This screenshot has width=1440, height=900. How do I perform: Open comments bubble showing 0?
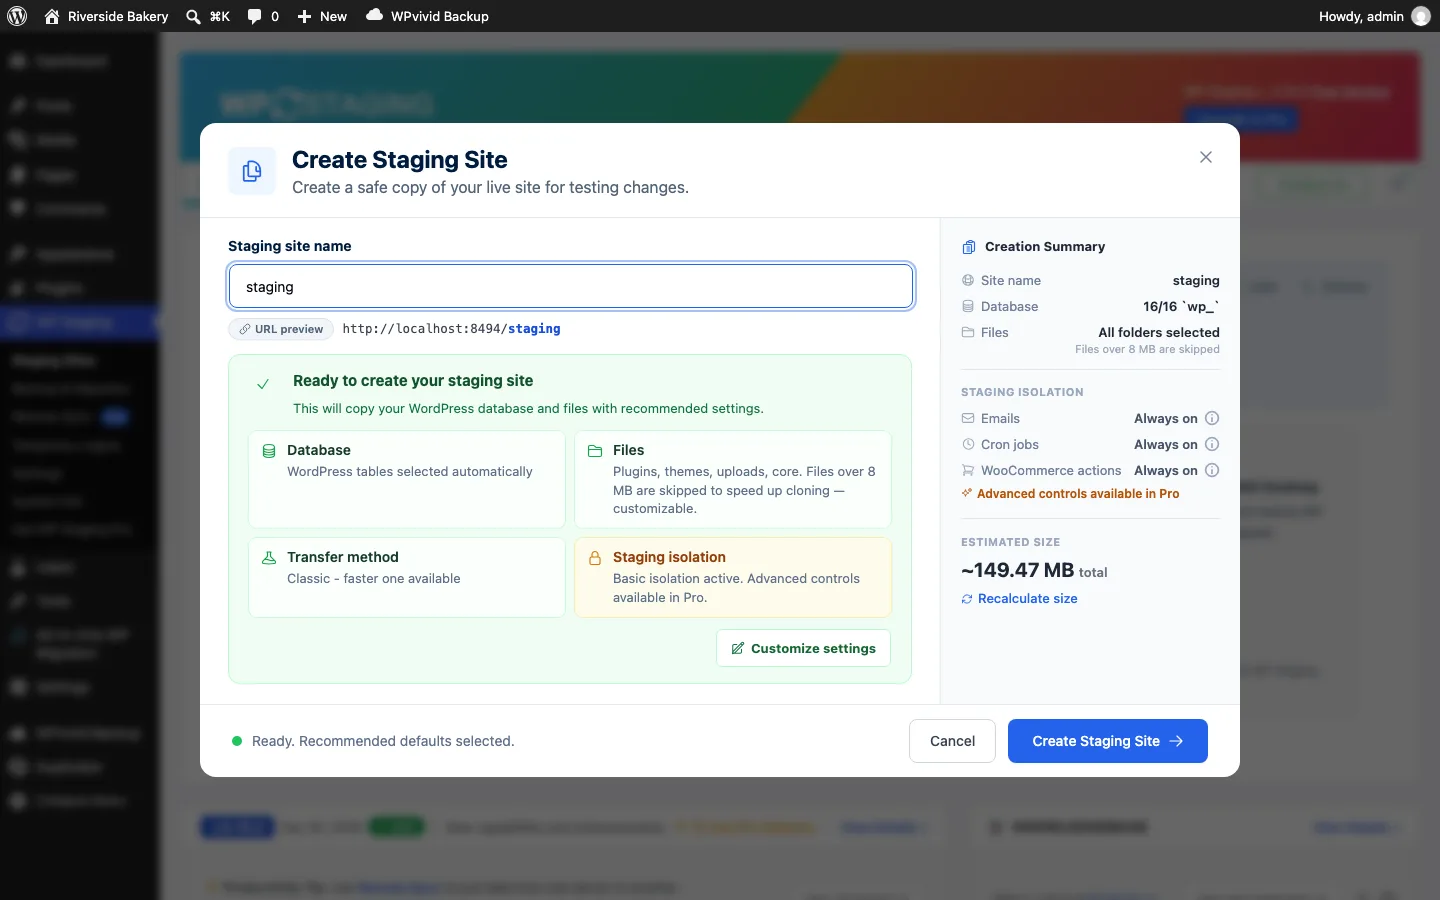263,16
